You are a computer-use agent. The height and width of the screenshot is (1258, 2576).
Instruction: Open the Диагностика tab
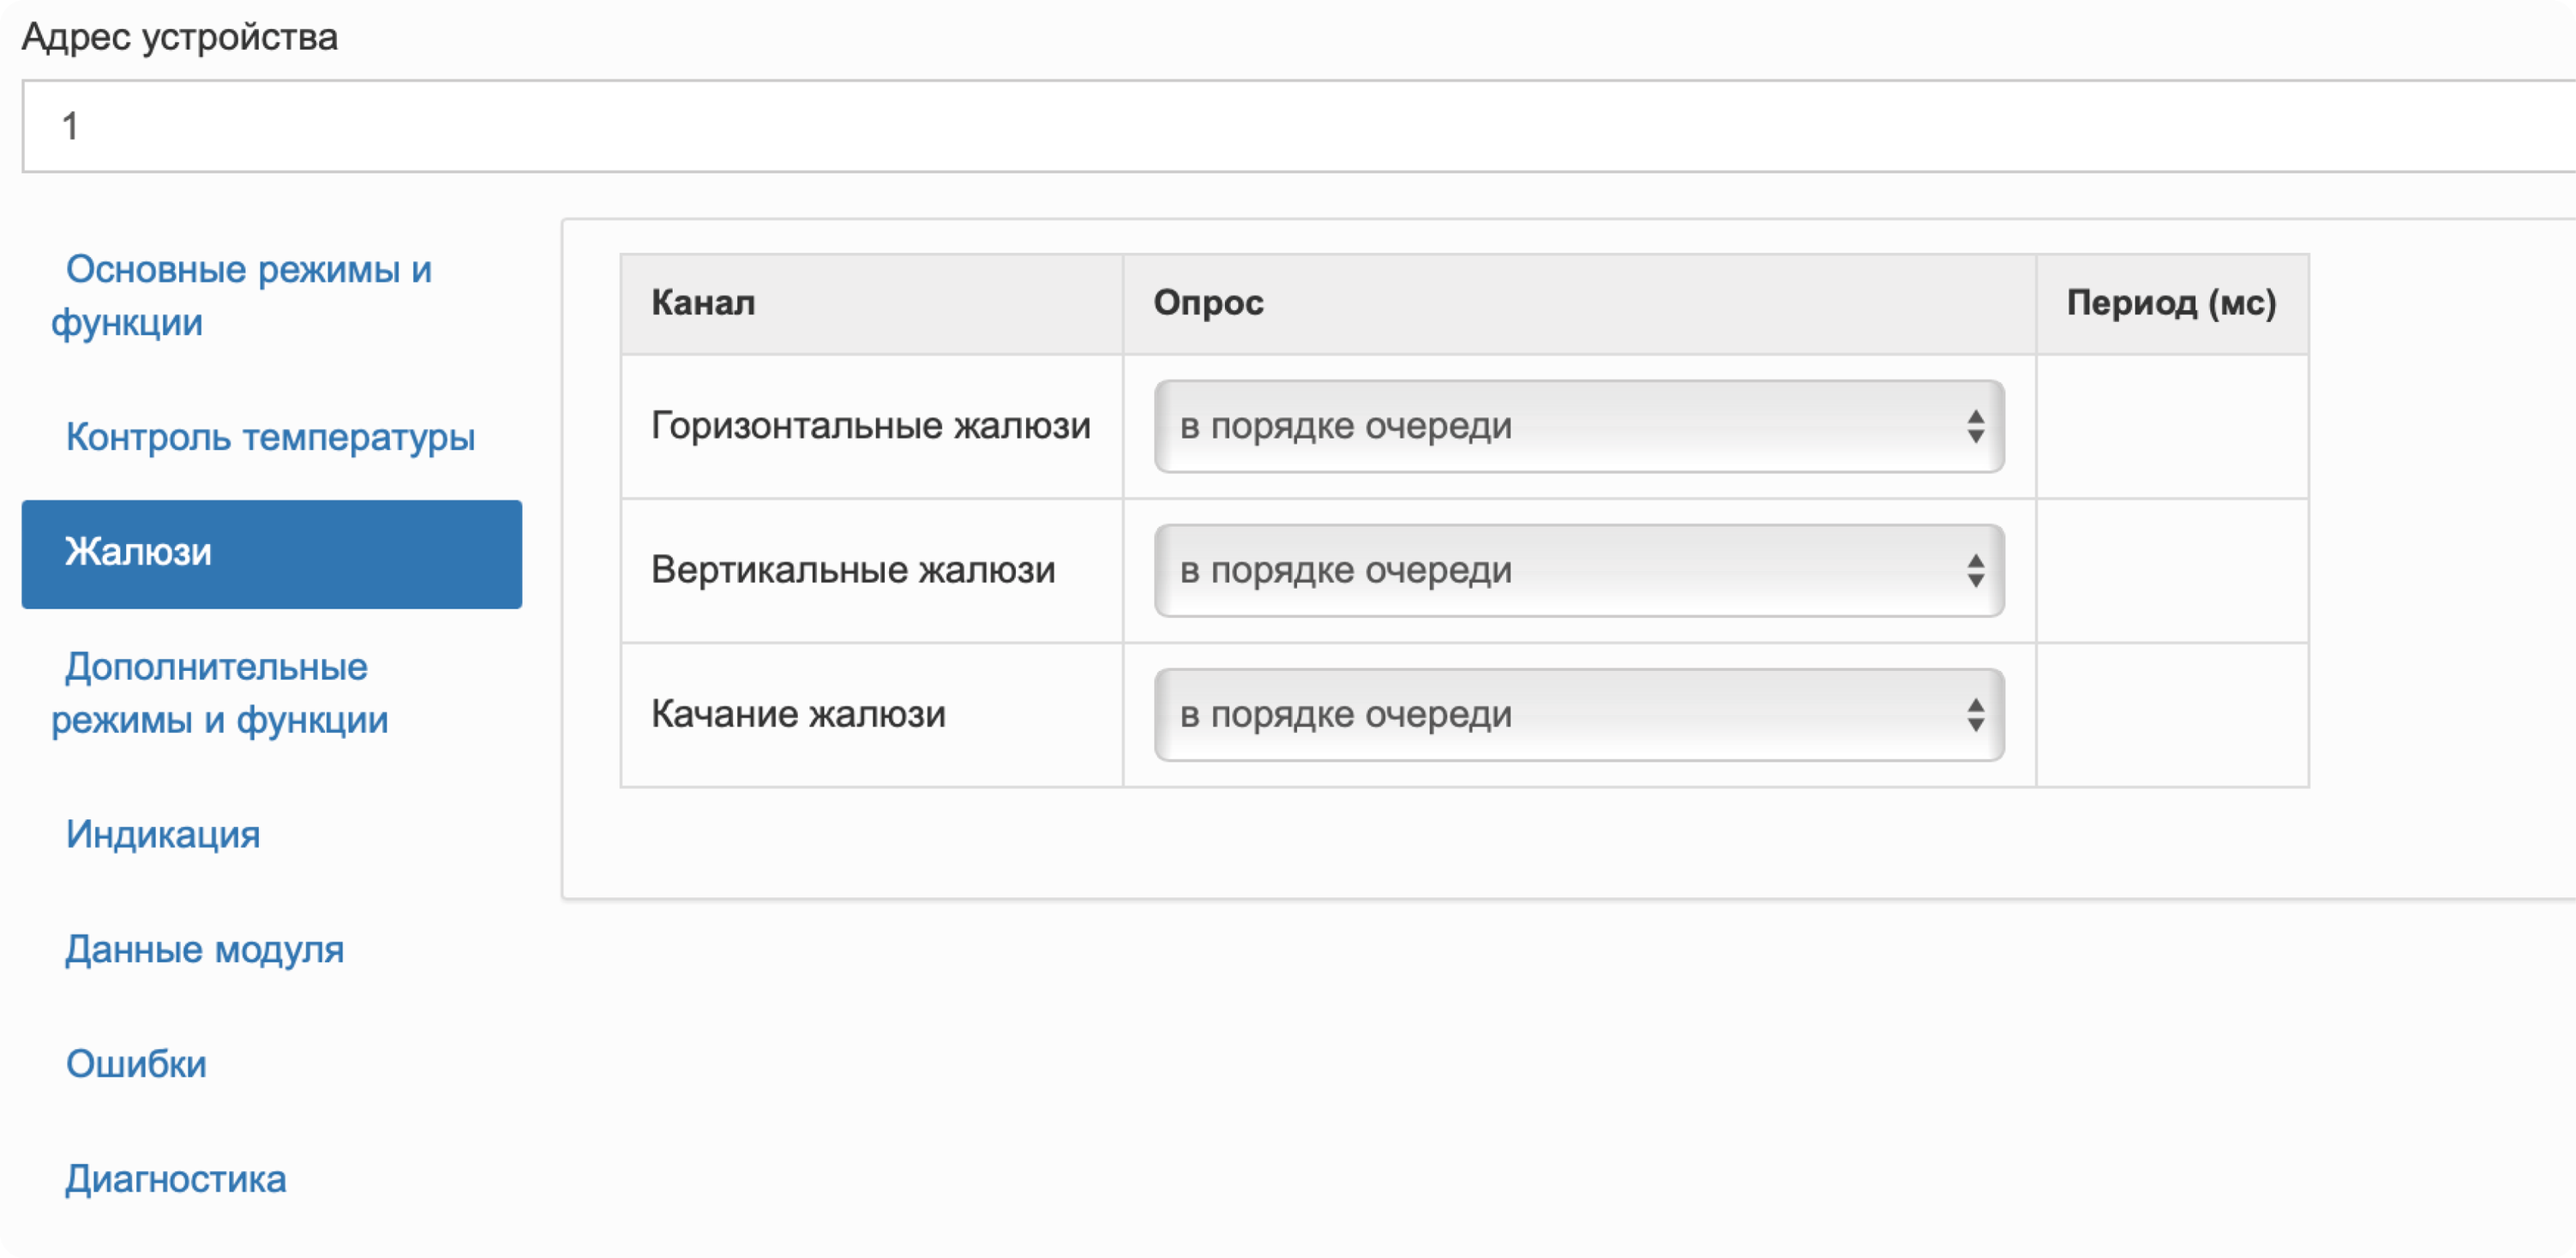pyautogui.click(x=176, y=1179)
